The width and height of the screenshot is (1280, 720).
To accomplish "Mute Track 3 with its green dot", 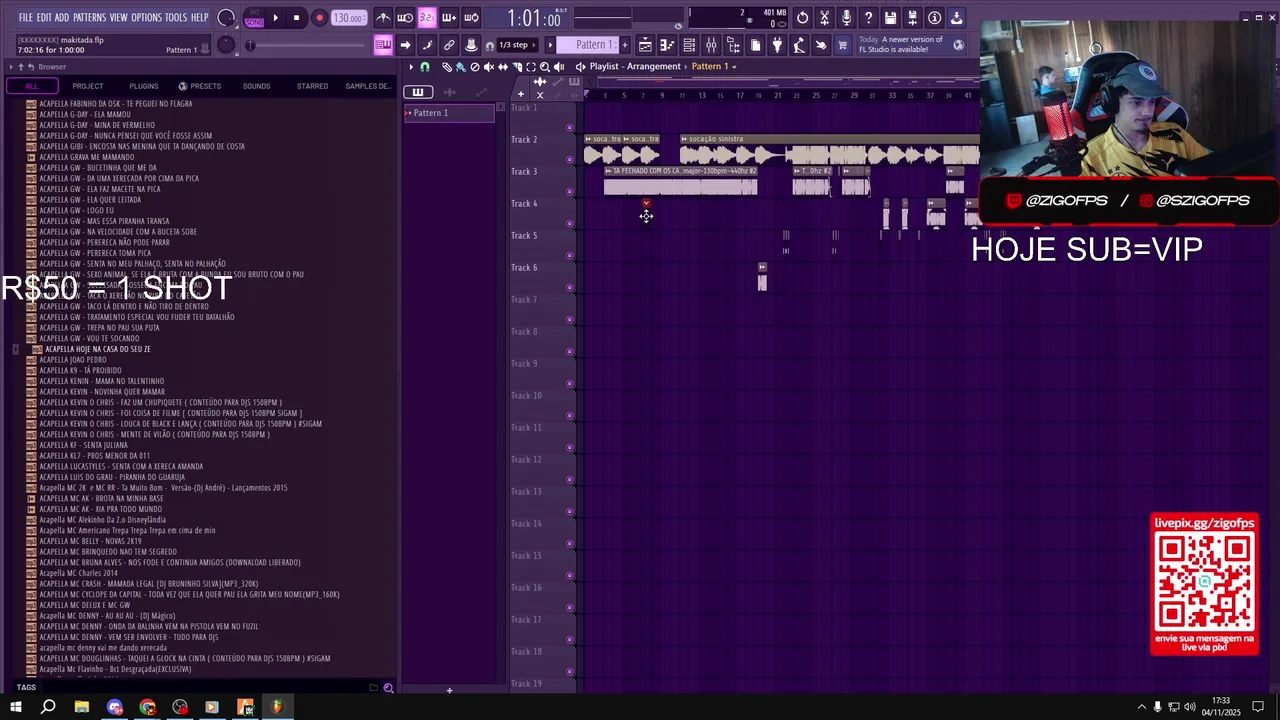I will click(570, 192).
